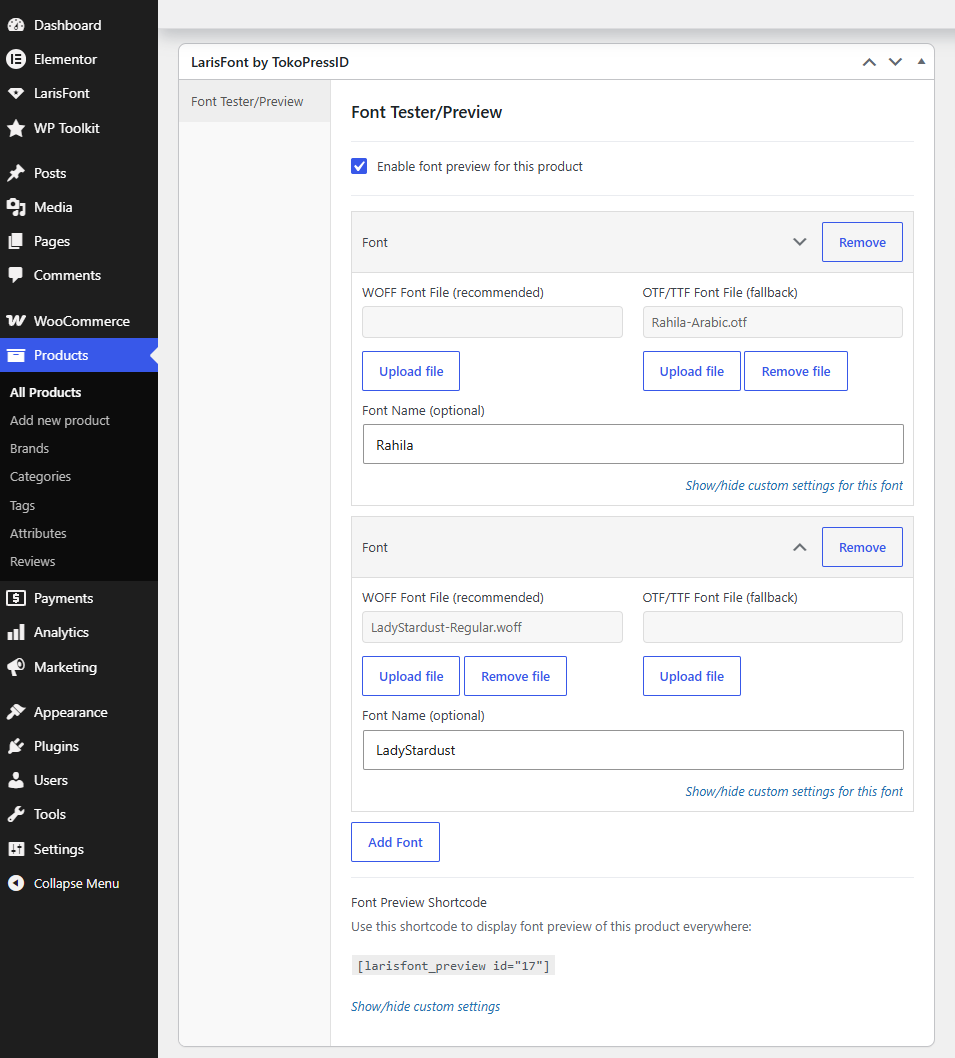The image size is (955, 1058).
Task: Click empty OTF/TTF field of LadyStardust font
Action: click(x=773, y=627)
